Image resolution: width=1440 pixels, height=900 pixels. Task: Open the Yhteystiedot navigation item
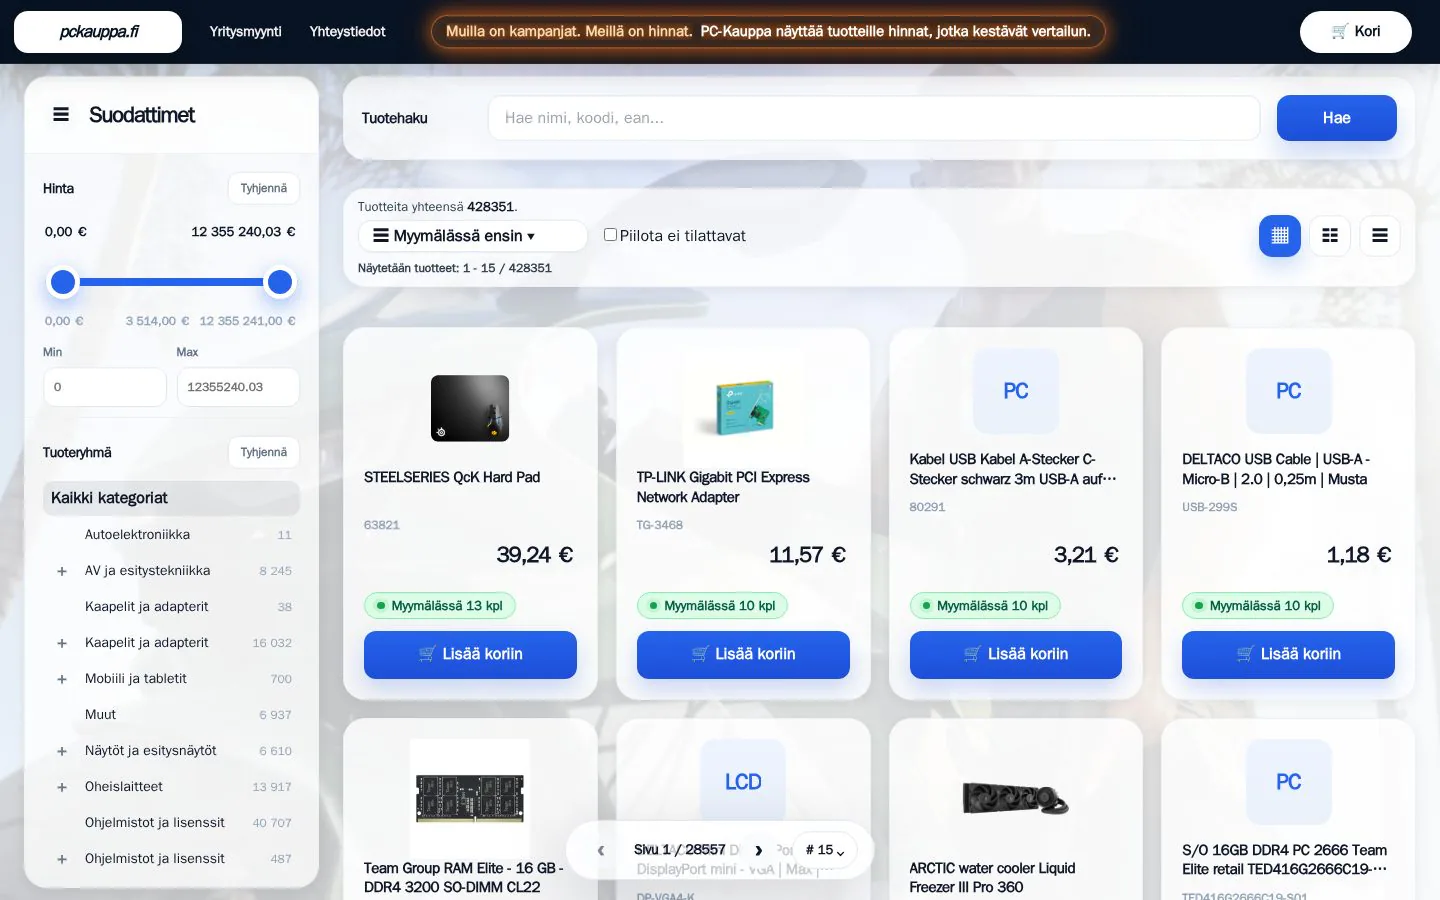[x=347, y=32]
